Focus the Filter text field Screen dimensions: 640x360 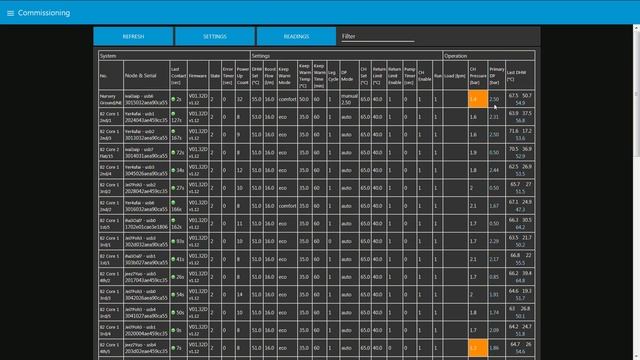click(378, 36)
